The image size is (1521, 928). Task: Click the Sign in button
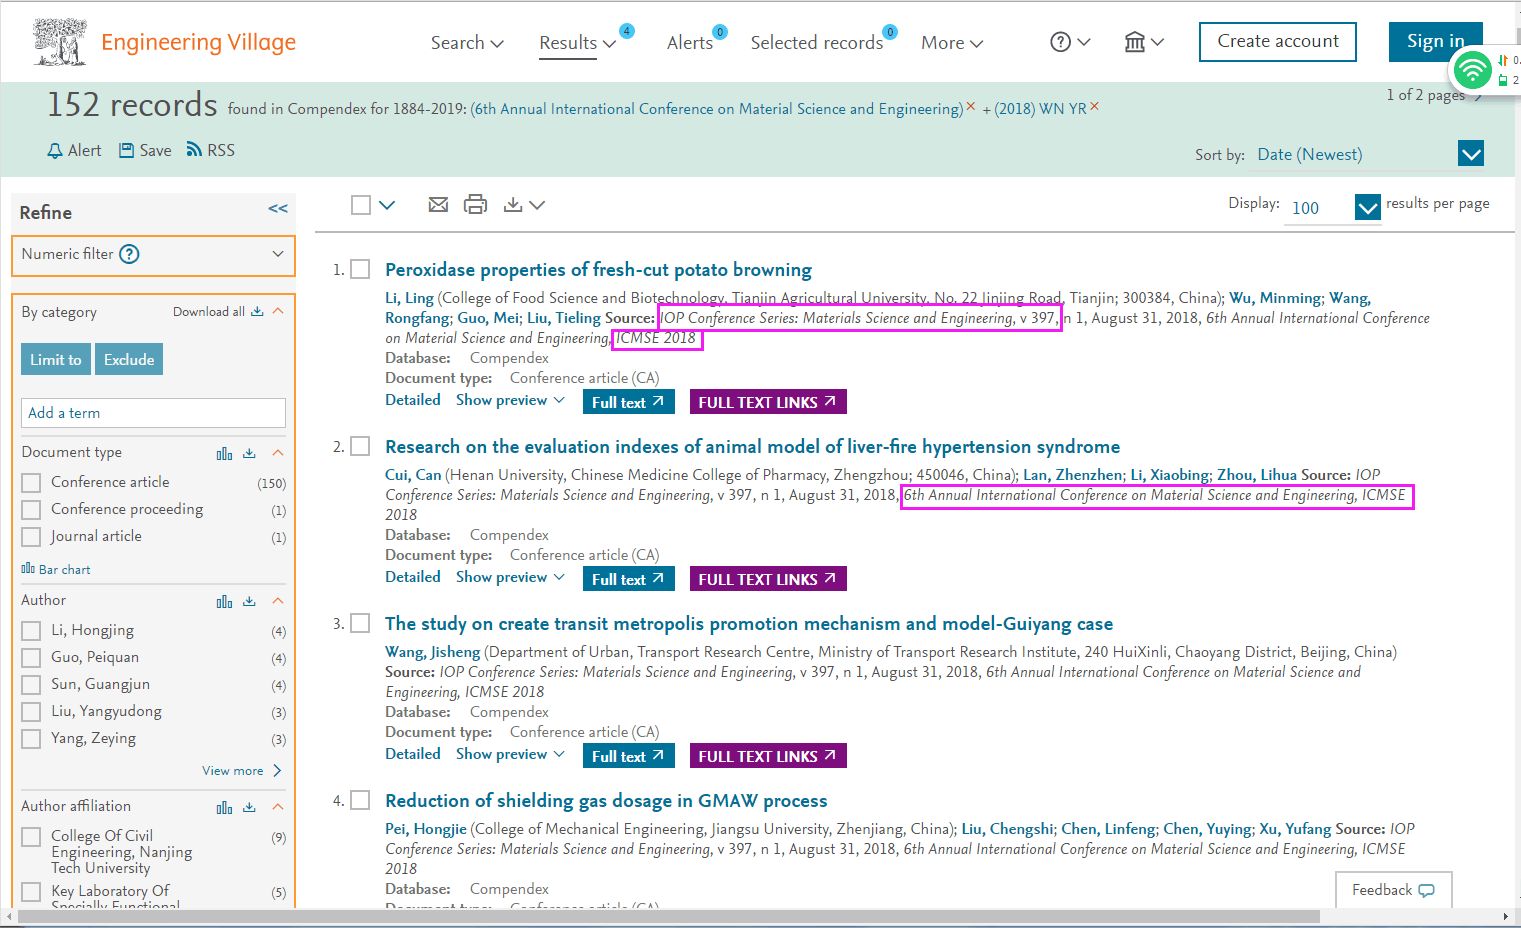1435,42
